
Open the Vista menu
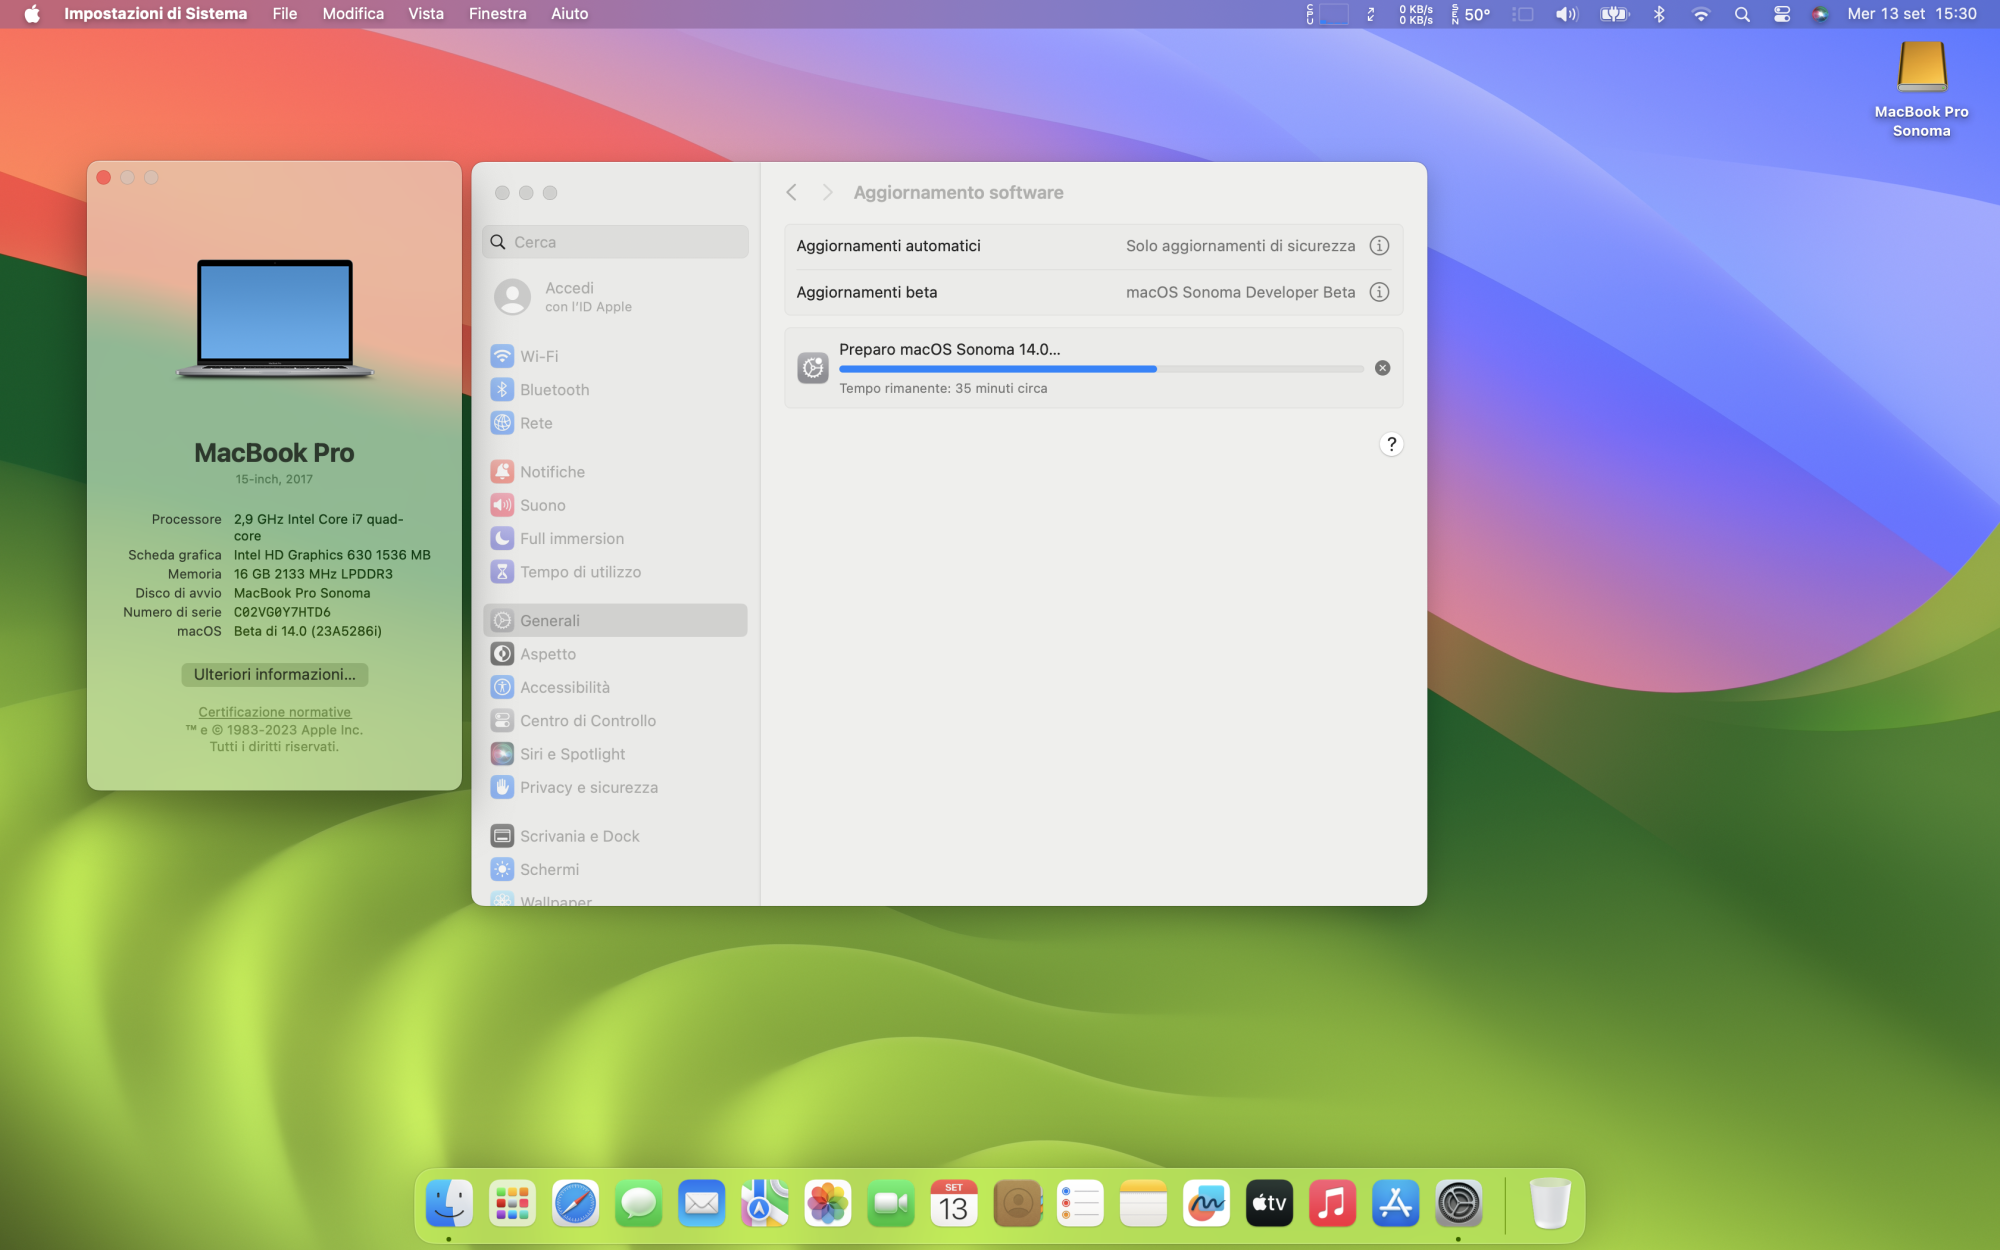(x=425, y=14)
